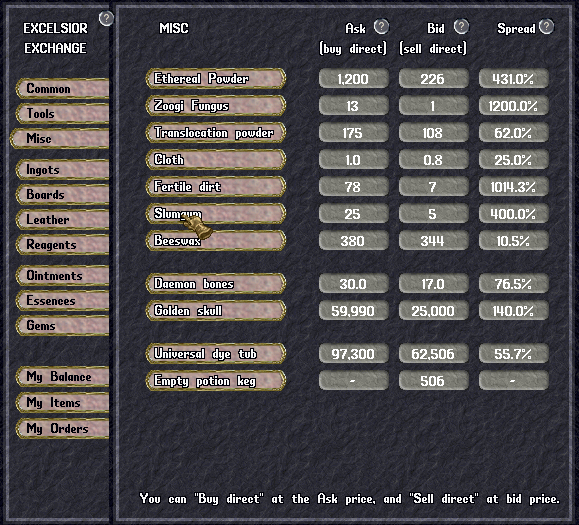Click the Beeswax ask price 380
This screenshot has width=579, height=525.
[353, 241]
